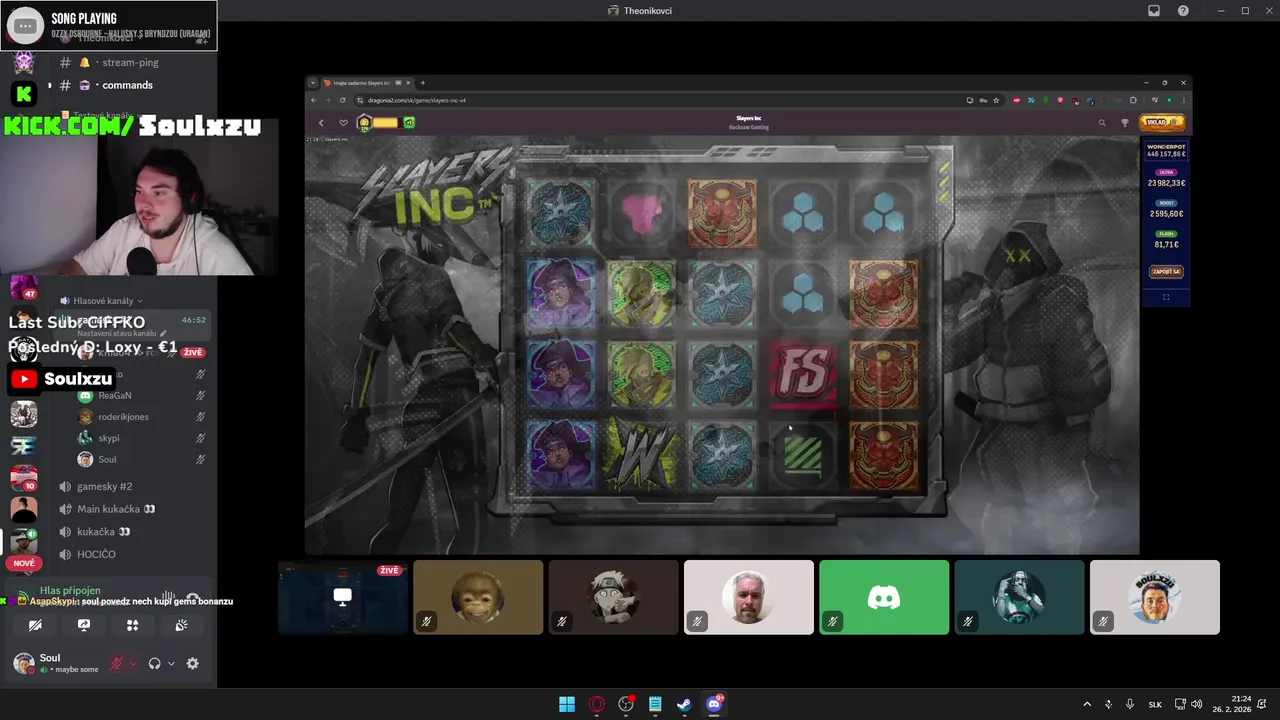
Task: Click the ZAPOJIŤ SA button
Action: point(1166,271)
